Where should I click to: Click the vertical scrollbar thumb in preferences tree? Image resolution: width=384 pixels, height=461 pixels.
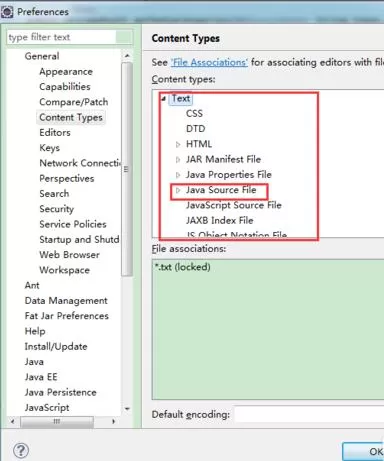[x=127, y=169]
